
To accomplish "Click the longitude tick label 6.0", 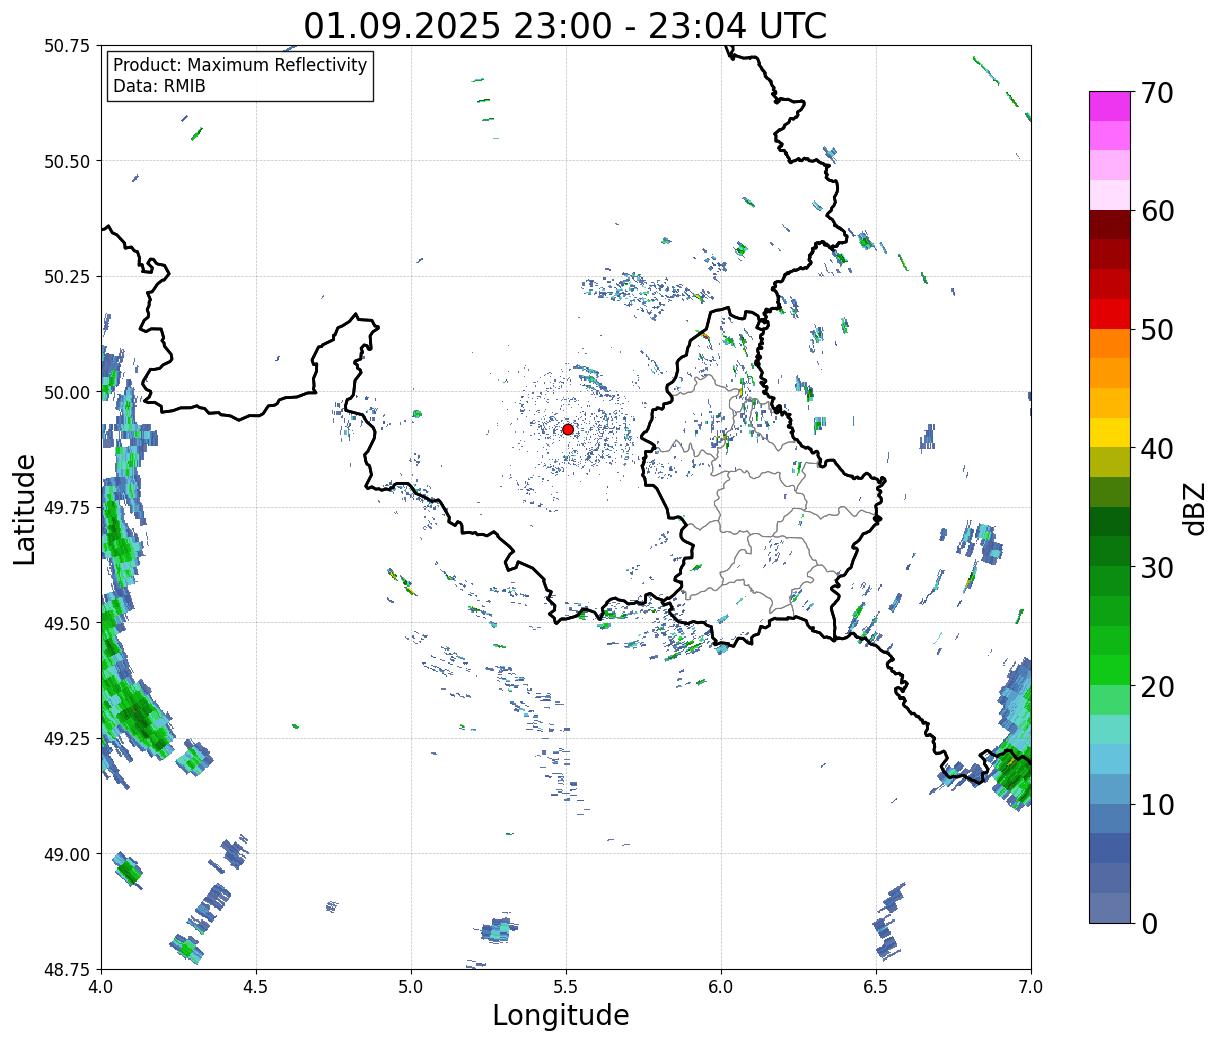I will pyautogui.click(x=721, y=986).
